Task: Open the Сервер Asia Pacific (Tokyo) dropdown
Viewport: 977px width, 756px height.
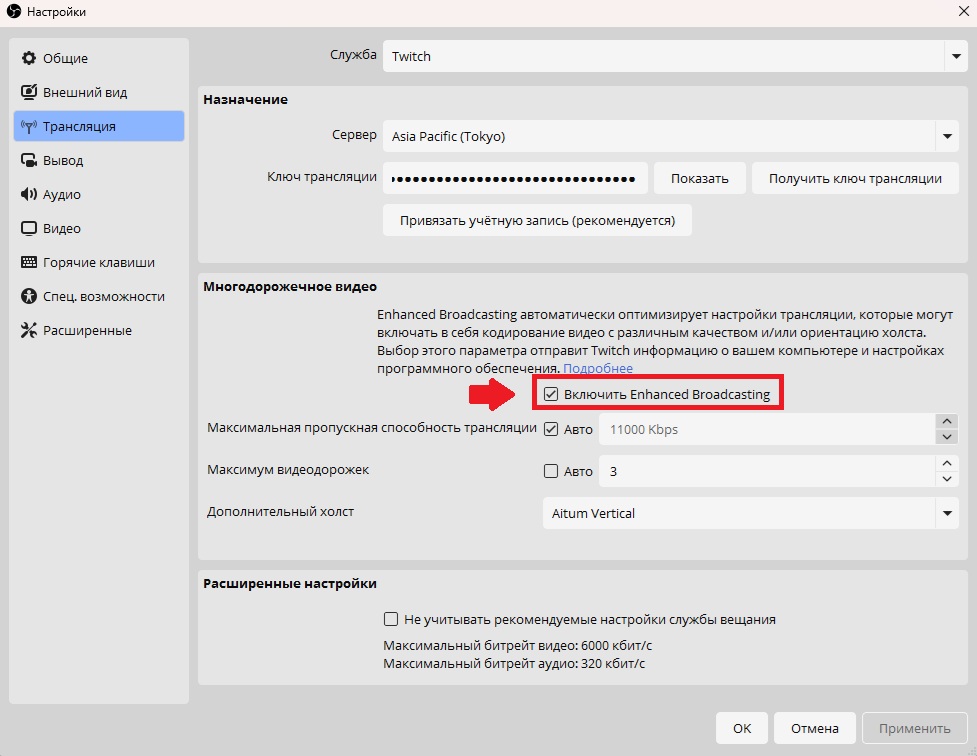Action: tap(670, 136)
